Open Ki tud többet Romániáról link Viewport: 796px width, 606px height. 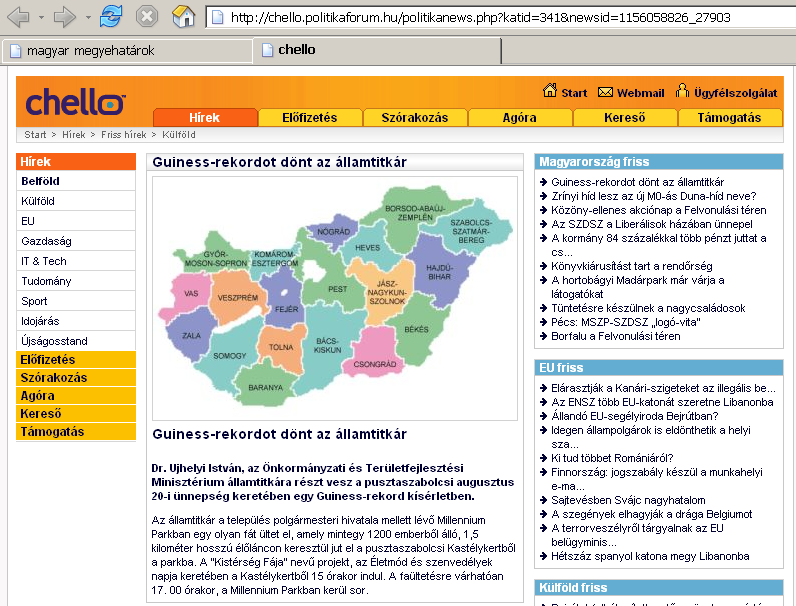point(612,458)
